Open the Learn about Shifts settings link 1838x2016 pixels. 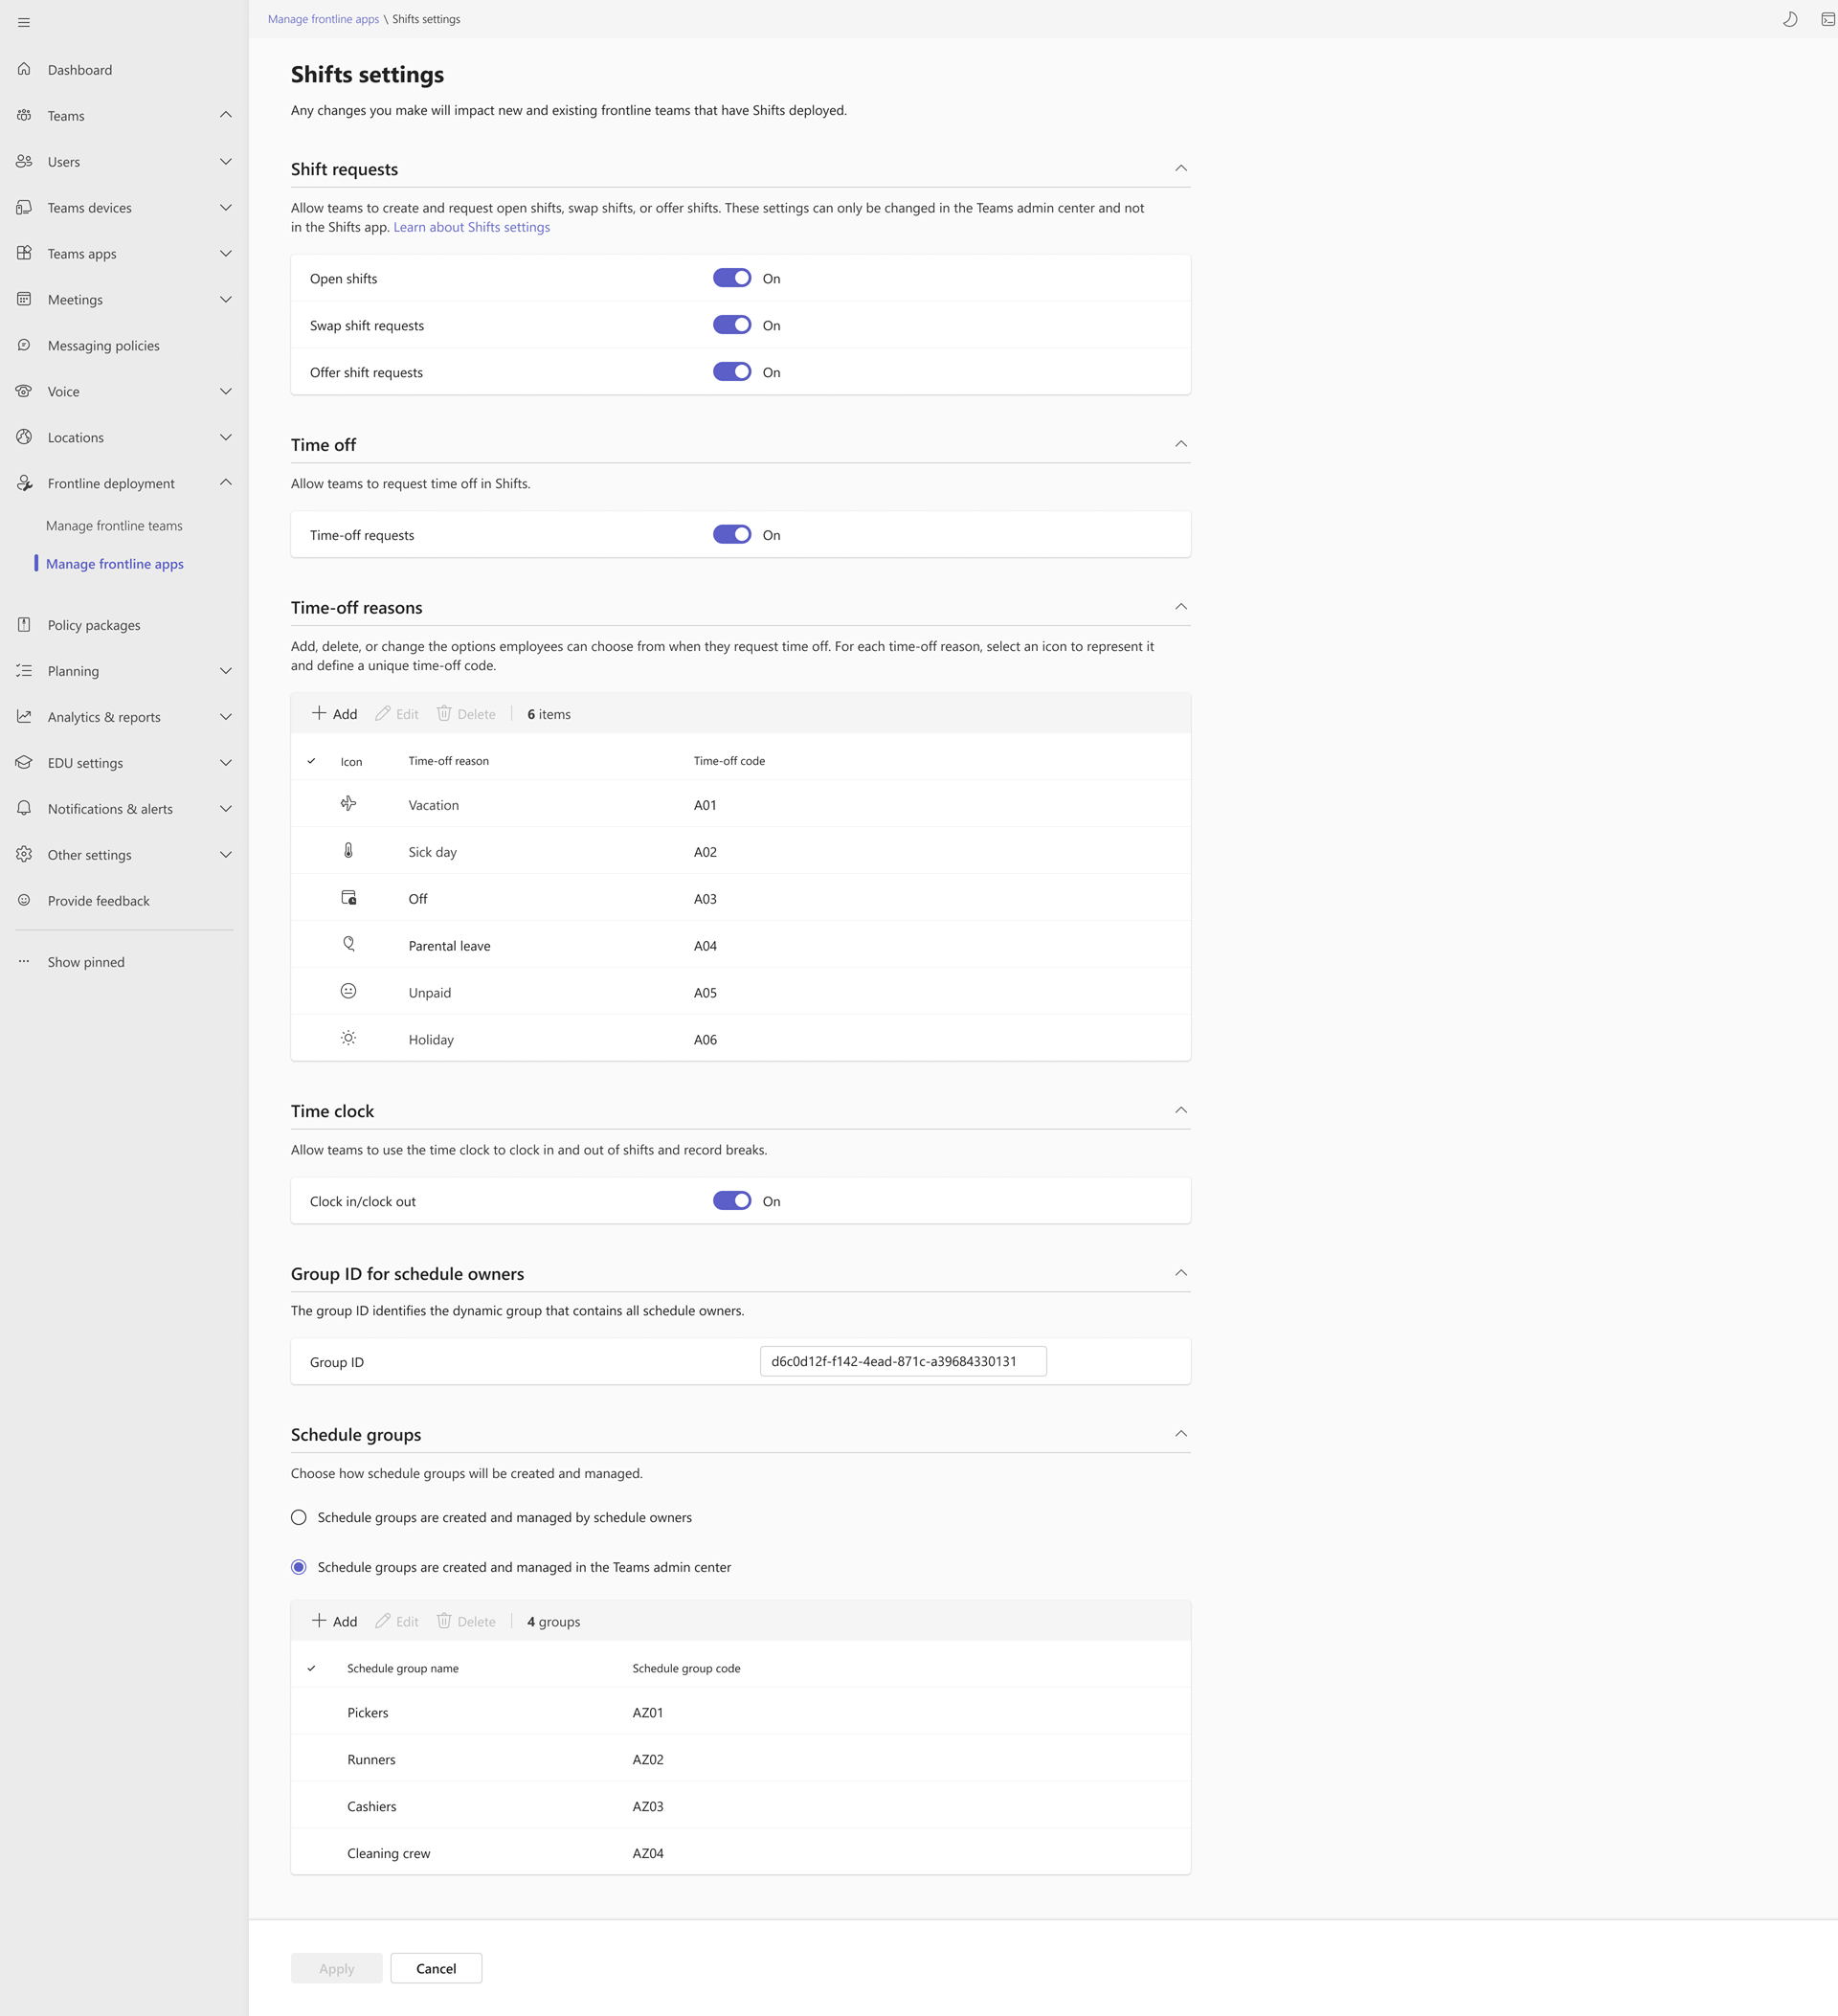tap(471, 227)
